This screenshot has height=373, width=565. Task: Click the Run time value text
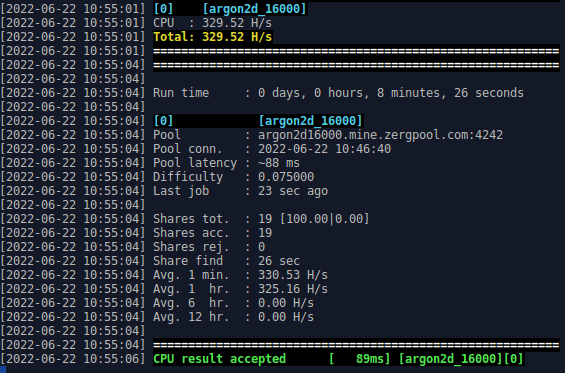pos(391,93)
